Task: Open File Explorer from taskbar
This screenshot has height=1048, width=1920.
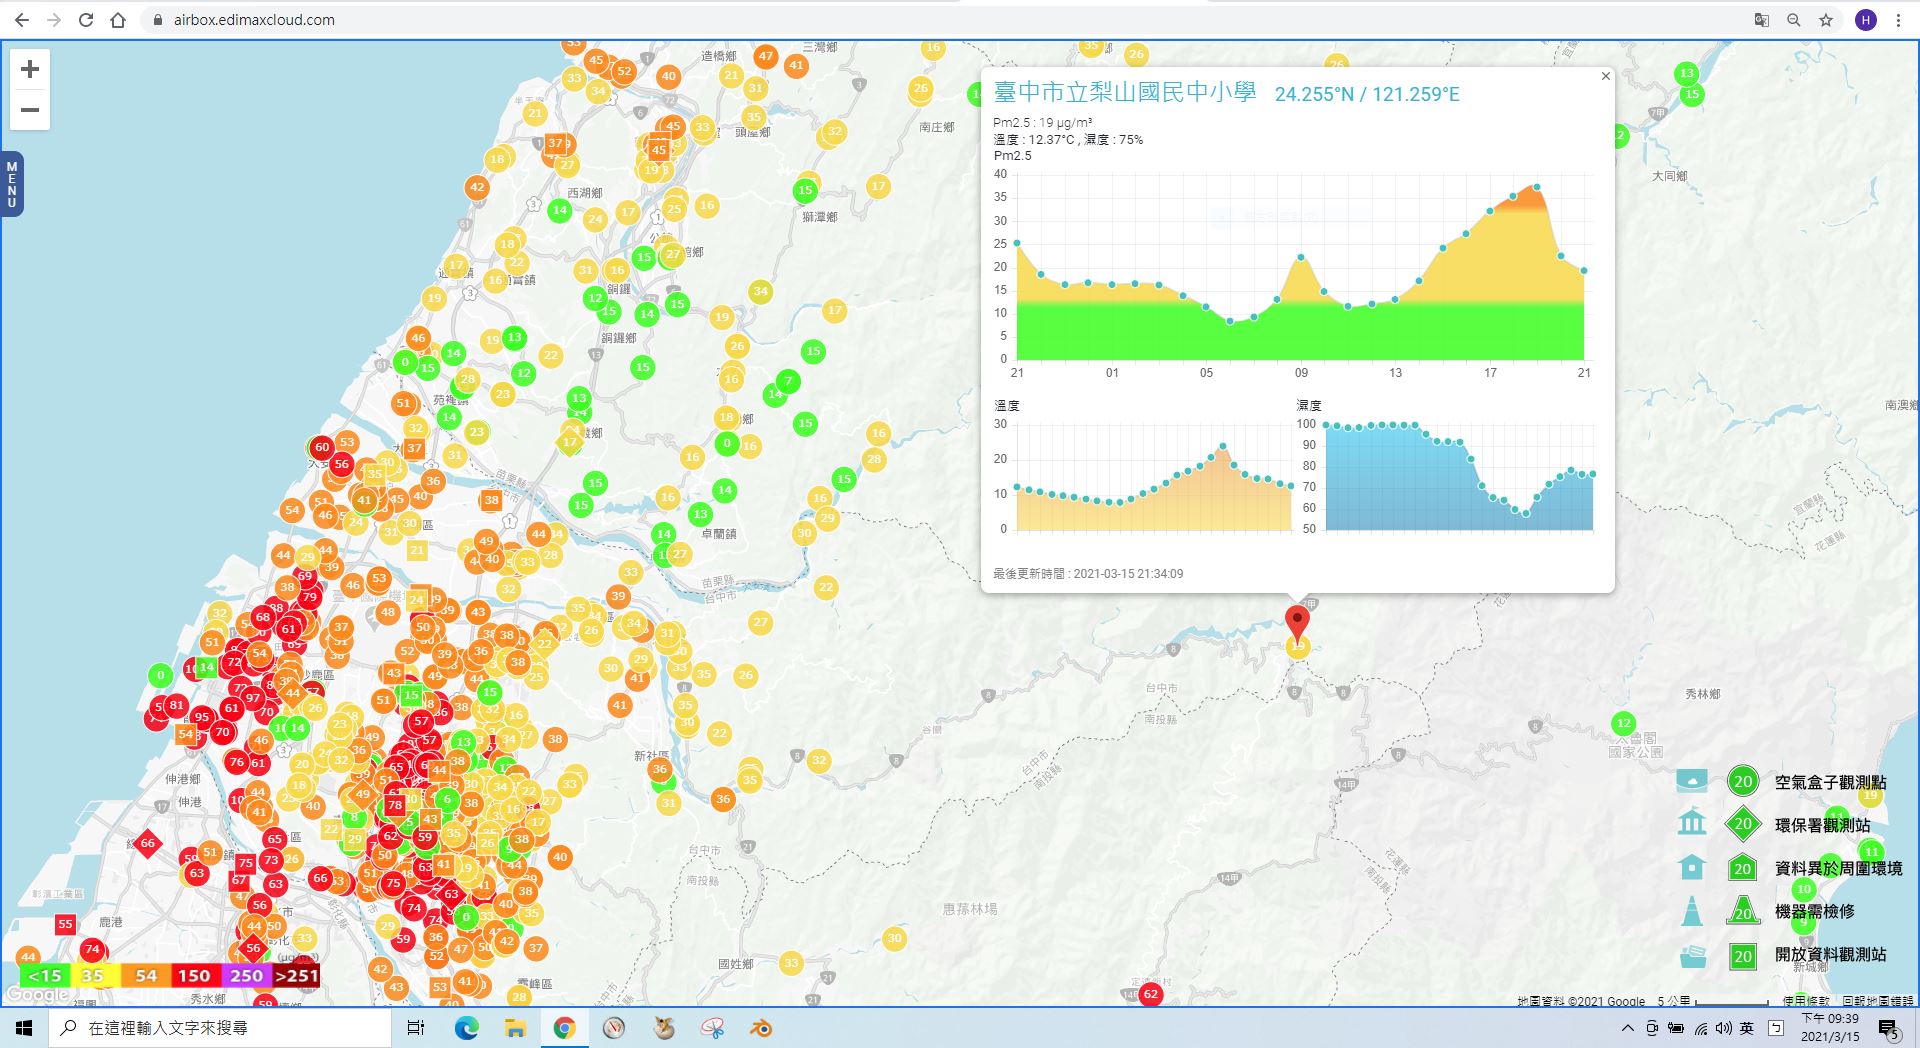Action: click(515, 1028)
